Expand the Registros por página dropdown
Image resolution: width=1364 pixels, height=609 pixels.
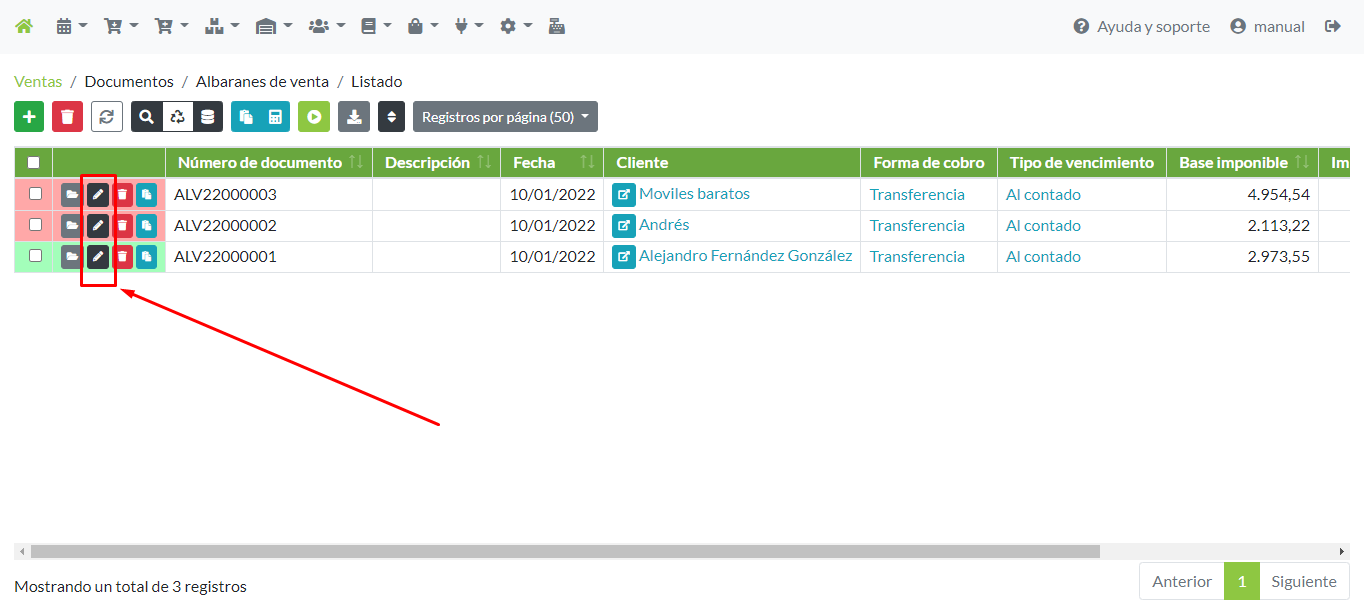(x=505, y=117)
